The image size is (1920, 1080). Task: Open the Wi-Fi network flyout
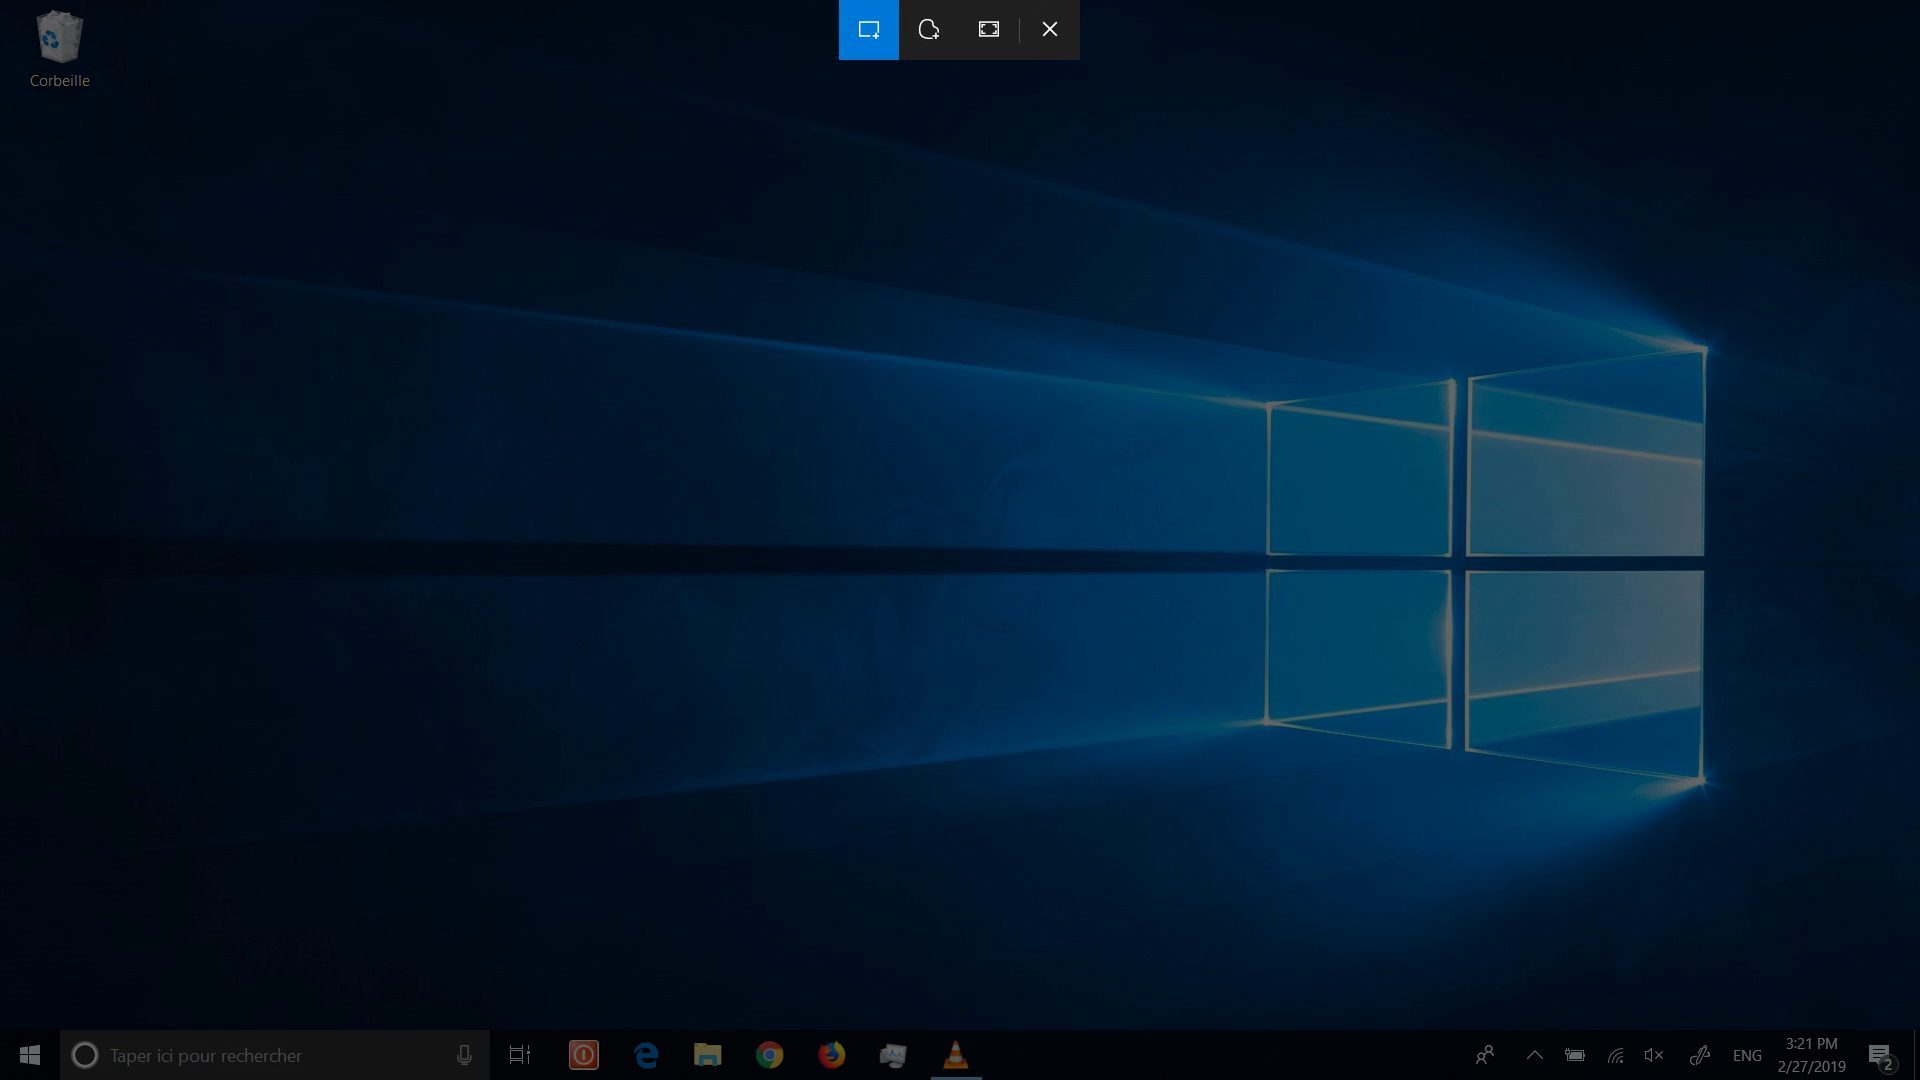(x=1615, y=1055)
